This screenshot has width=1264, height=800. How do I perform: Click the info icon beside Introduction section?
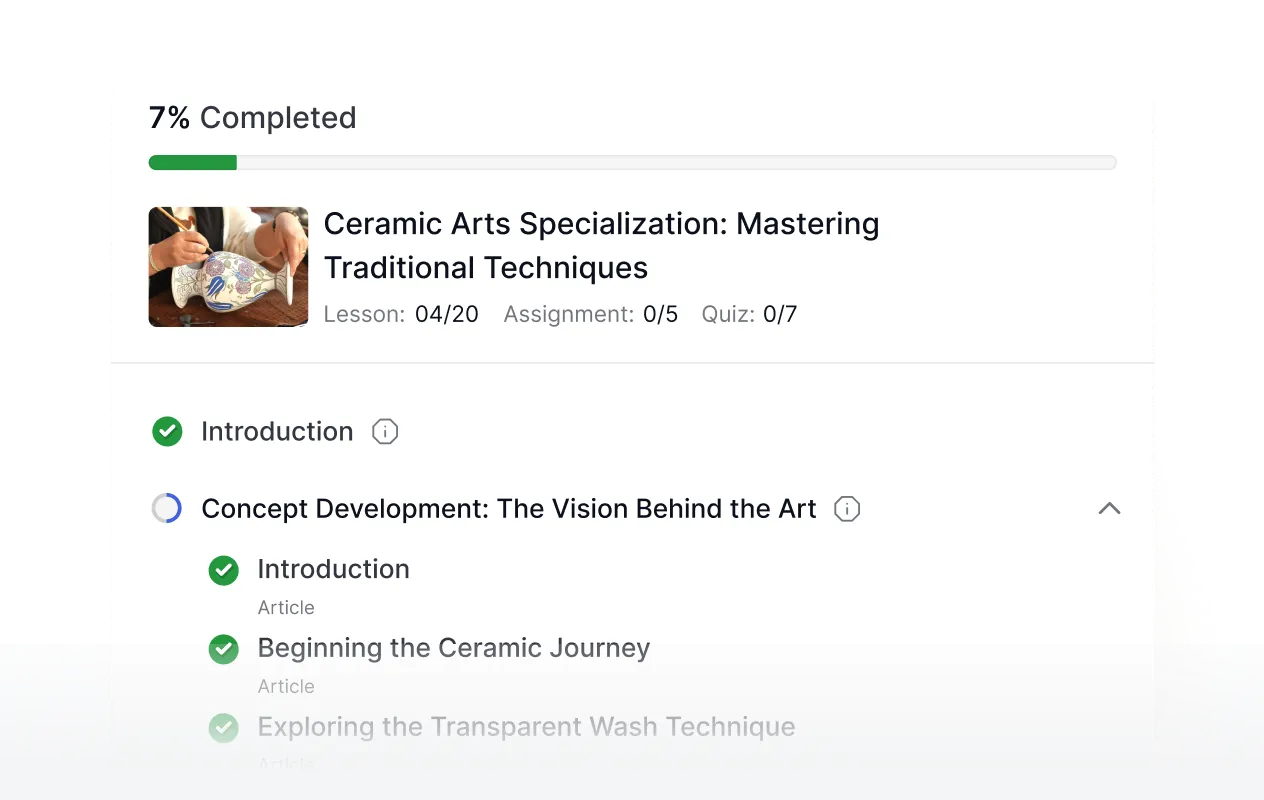pyautogui.click(x=385, y=432)
